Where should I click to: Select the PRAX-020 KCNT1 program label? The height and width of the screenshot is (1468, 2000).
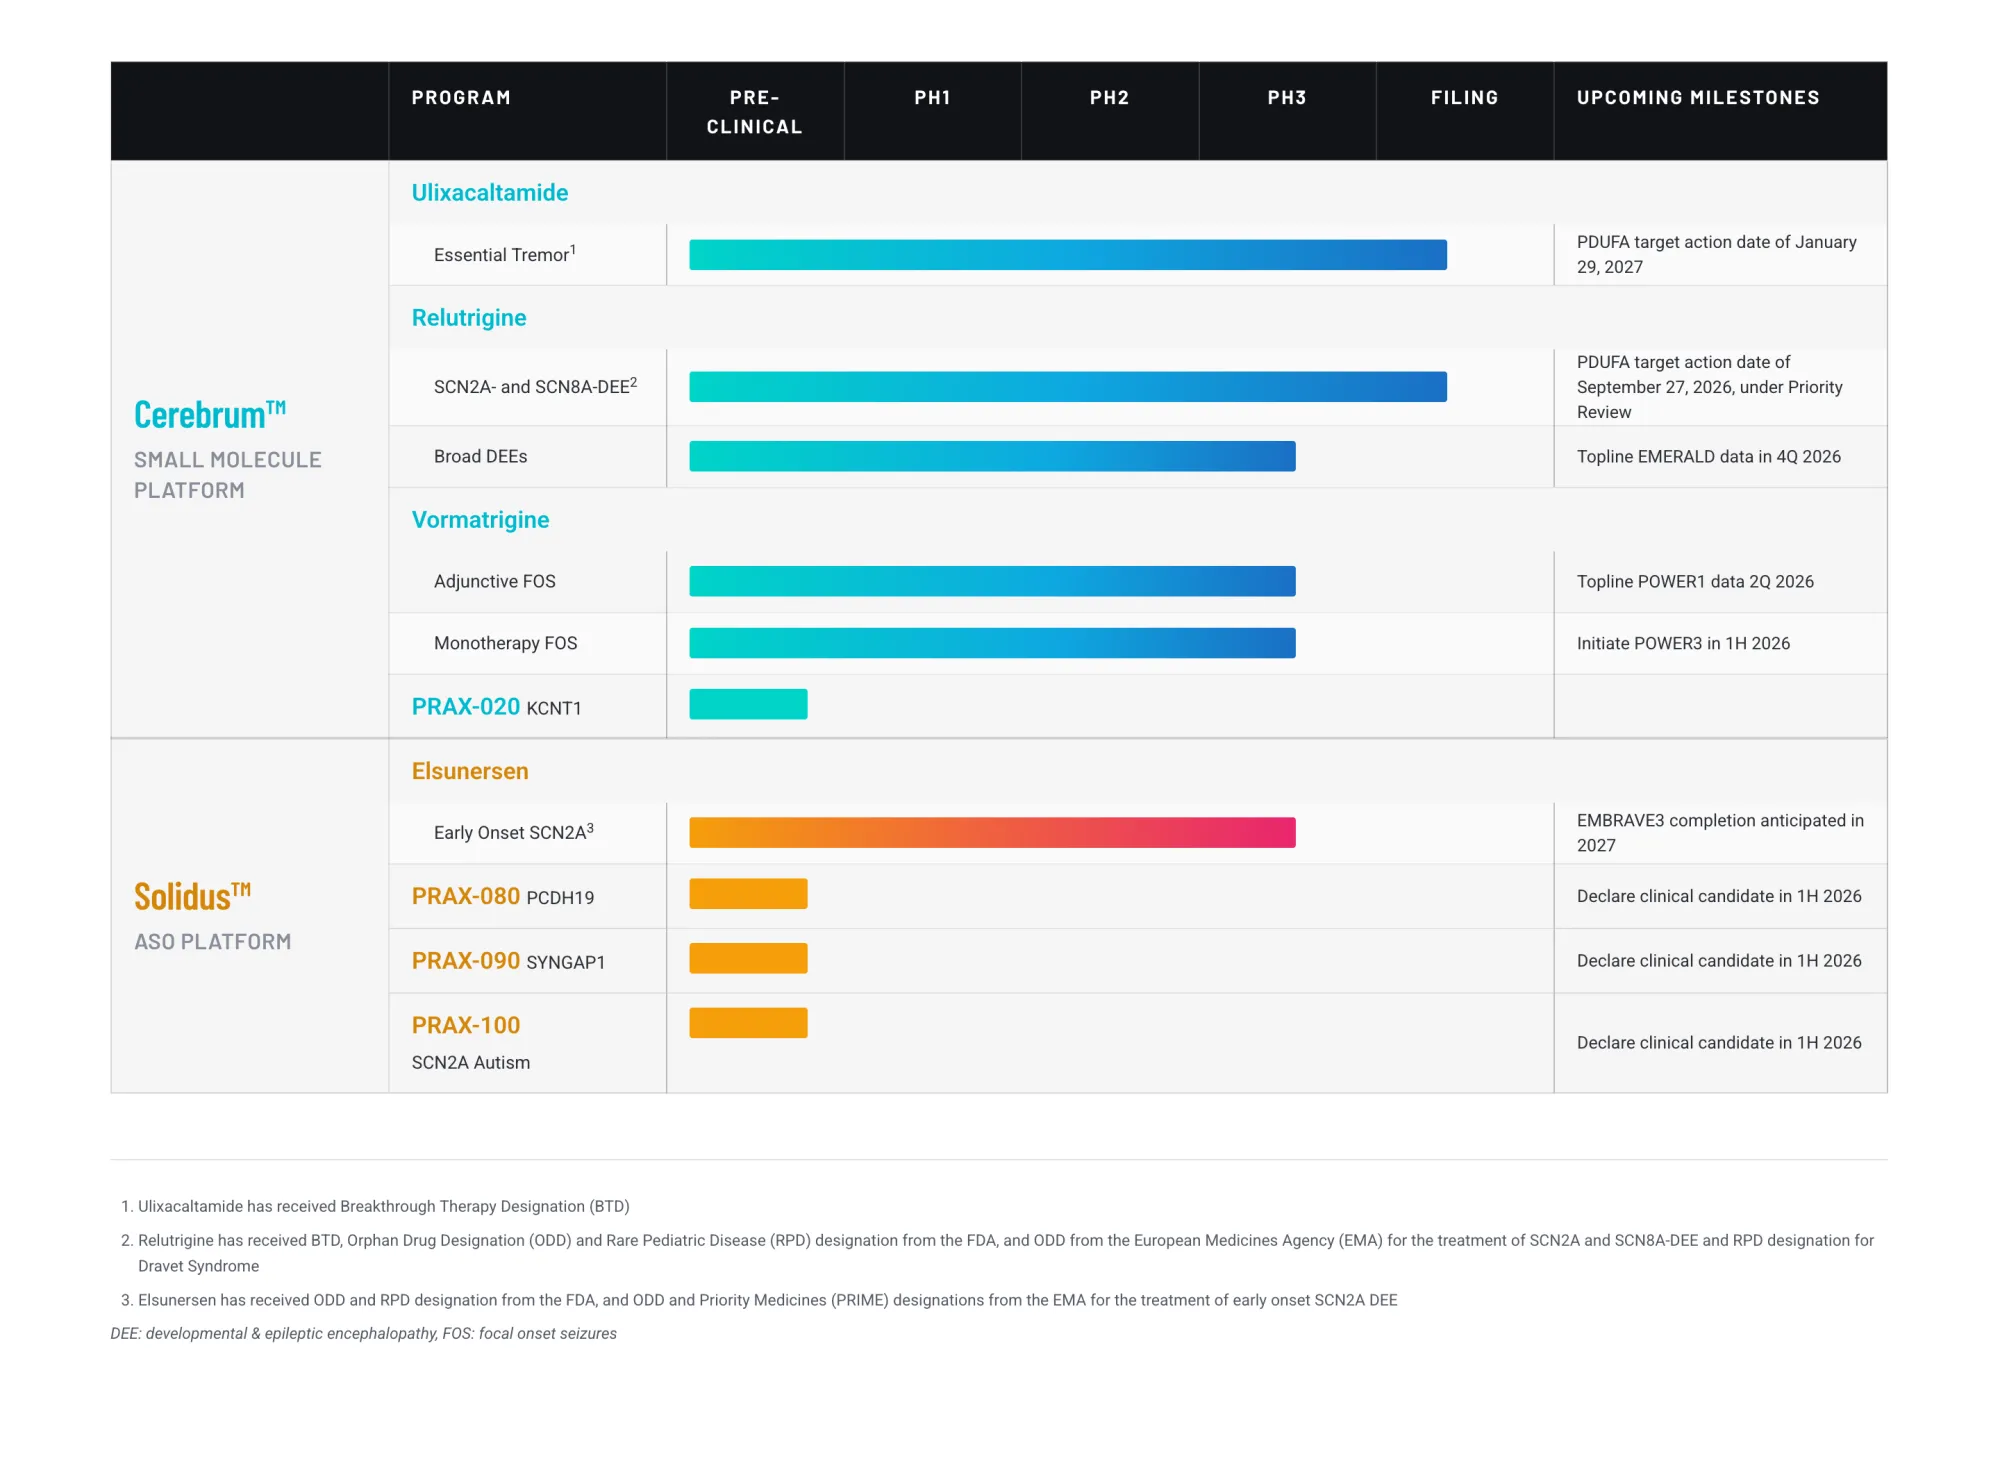[x=496, y=707]
